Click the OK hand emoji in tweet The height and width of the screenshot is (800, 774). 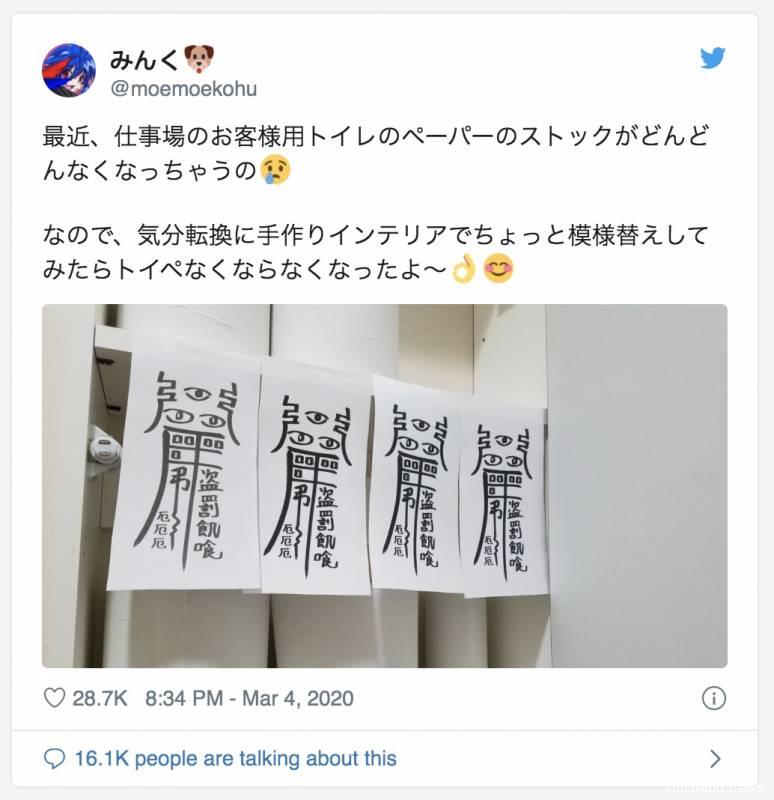[x=464, y=269]
